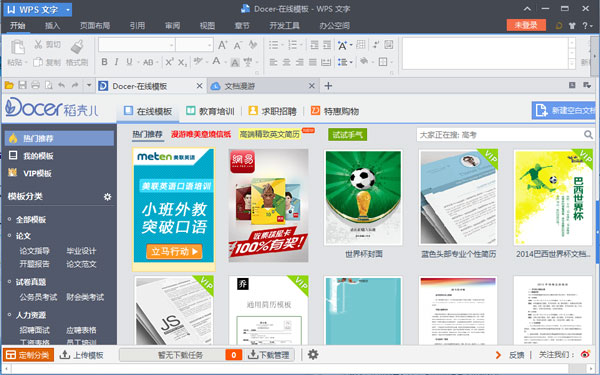Switch to the 页面布局 ribbon tab
Image resolution: width=600 pixels, height=375 pixels.
pos(95,26)
